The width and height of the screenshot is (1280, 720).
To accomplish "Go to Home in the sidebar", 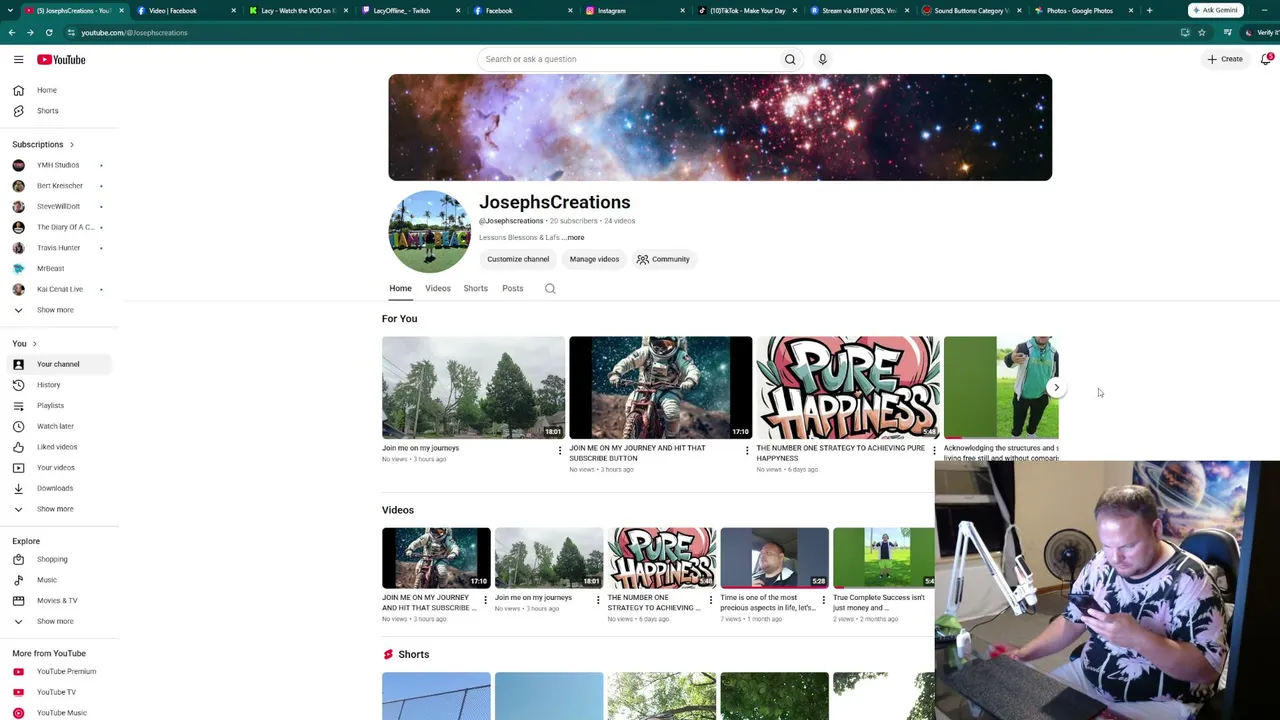I will click(x=58, y=90).
